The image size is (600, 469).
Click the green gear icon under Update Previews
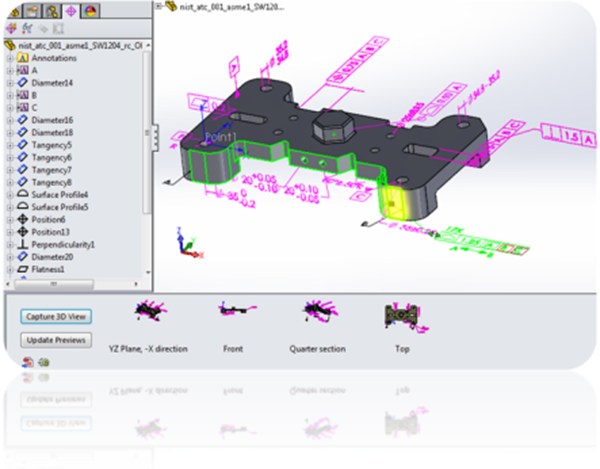[44, 362]
